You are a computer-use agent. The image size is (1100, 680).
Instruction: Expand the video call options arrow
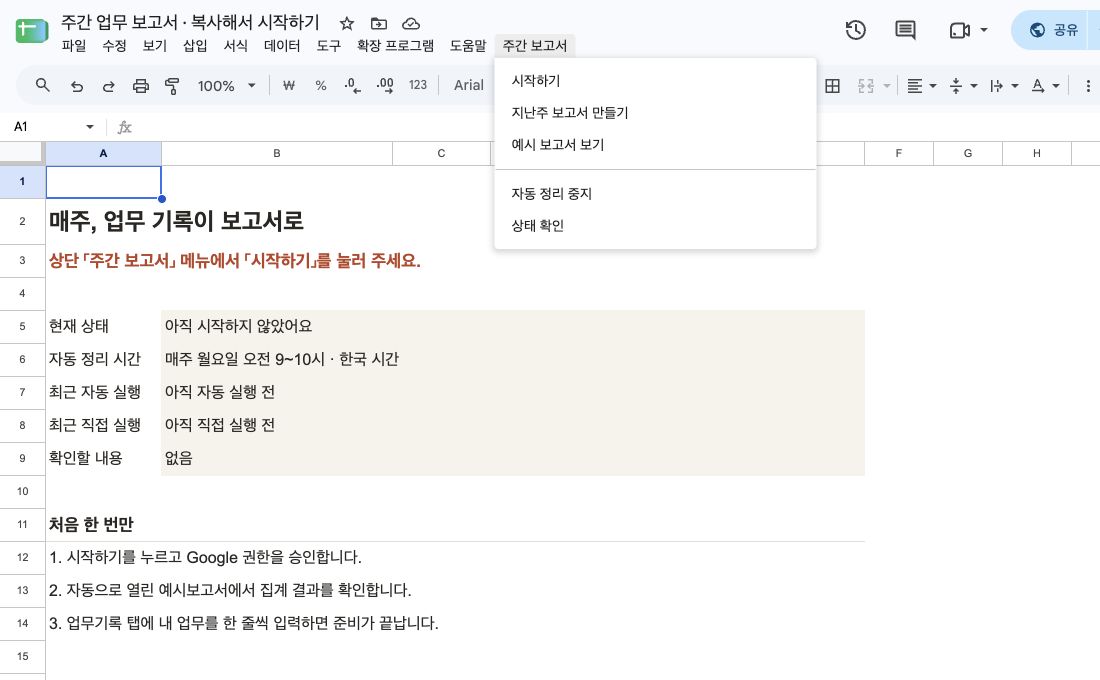[984, 30]
